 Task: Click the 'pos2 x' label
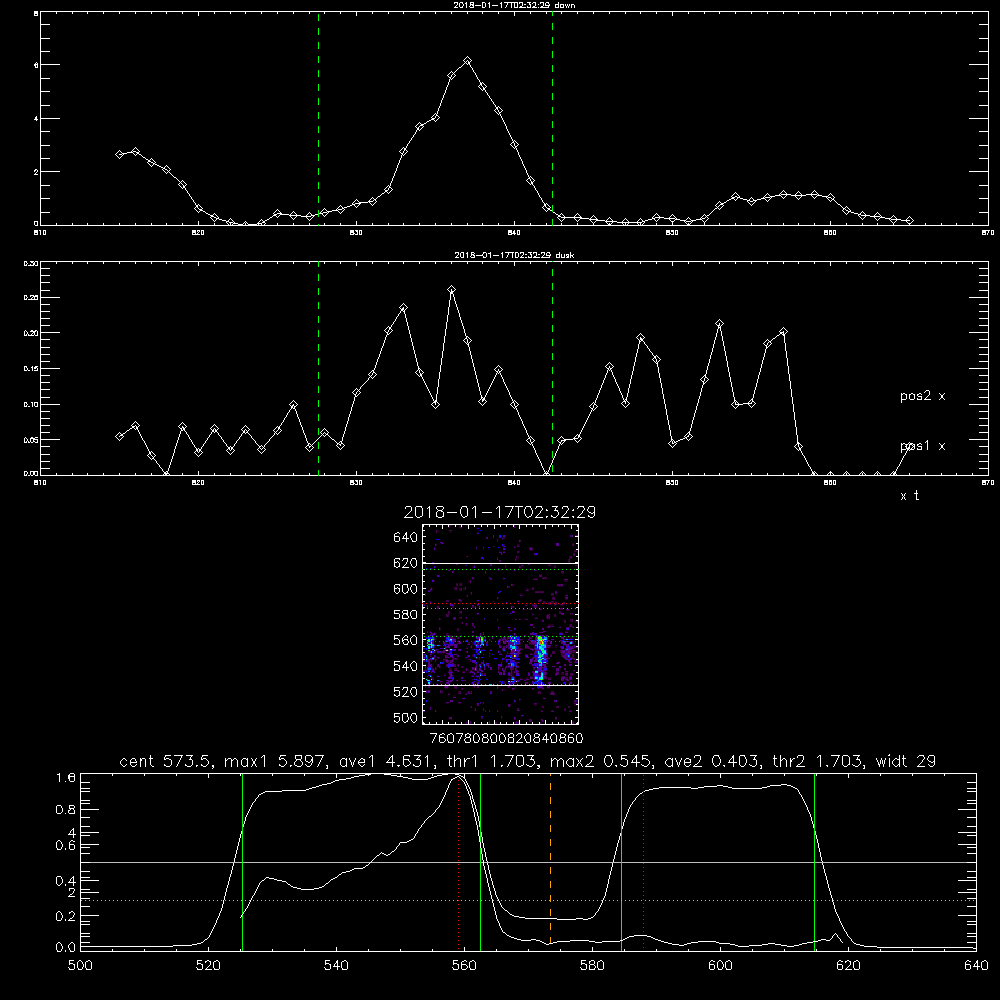[922, 396]
